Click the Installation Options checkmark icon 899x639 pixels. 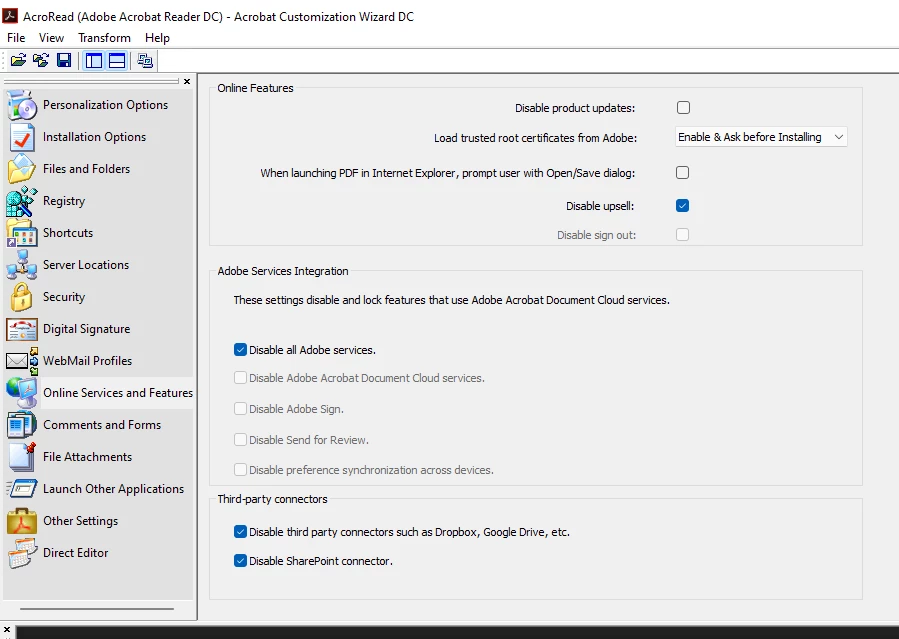tap(22, 137)
